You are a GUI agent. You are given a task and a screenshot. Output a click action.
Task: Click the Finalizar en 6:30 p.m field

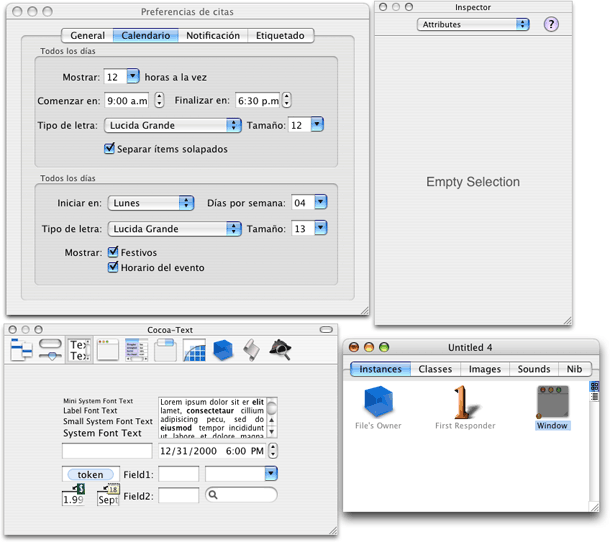pos(258,100)
